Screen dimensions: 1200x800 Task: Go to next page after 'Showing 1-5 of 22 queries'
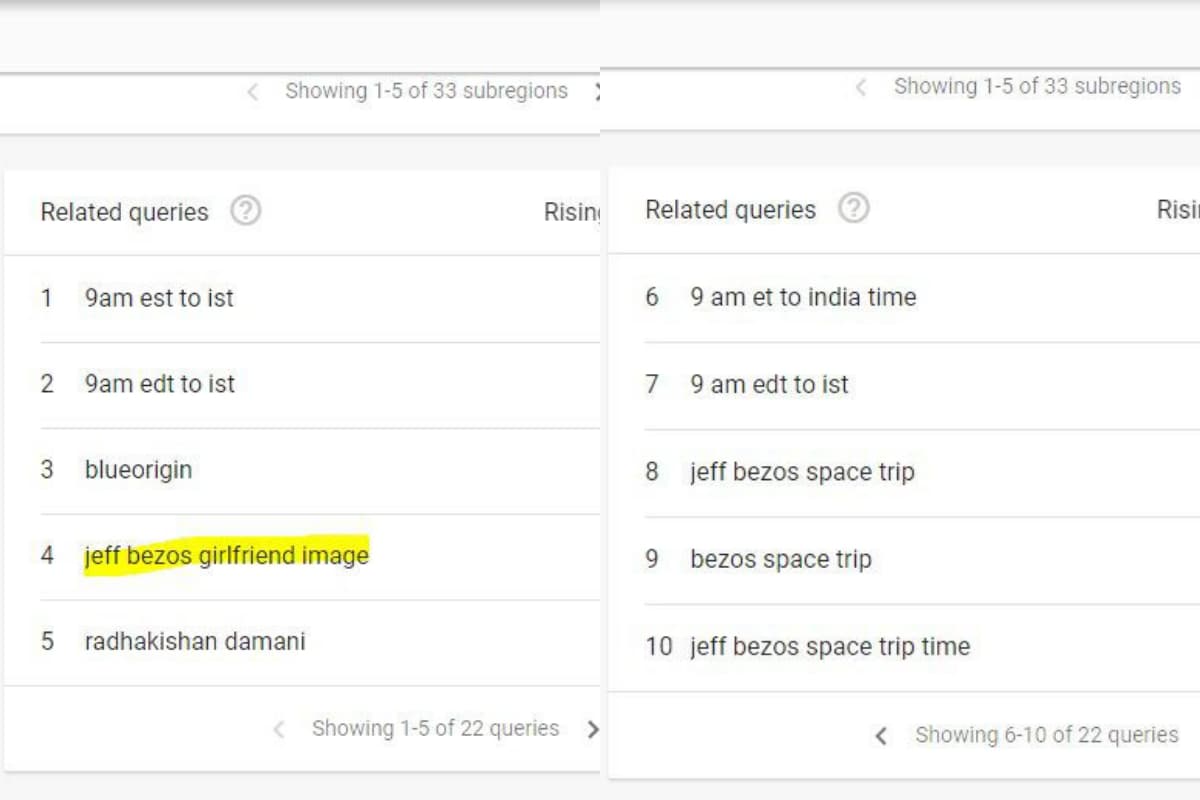click(592, 729)
